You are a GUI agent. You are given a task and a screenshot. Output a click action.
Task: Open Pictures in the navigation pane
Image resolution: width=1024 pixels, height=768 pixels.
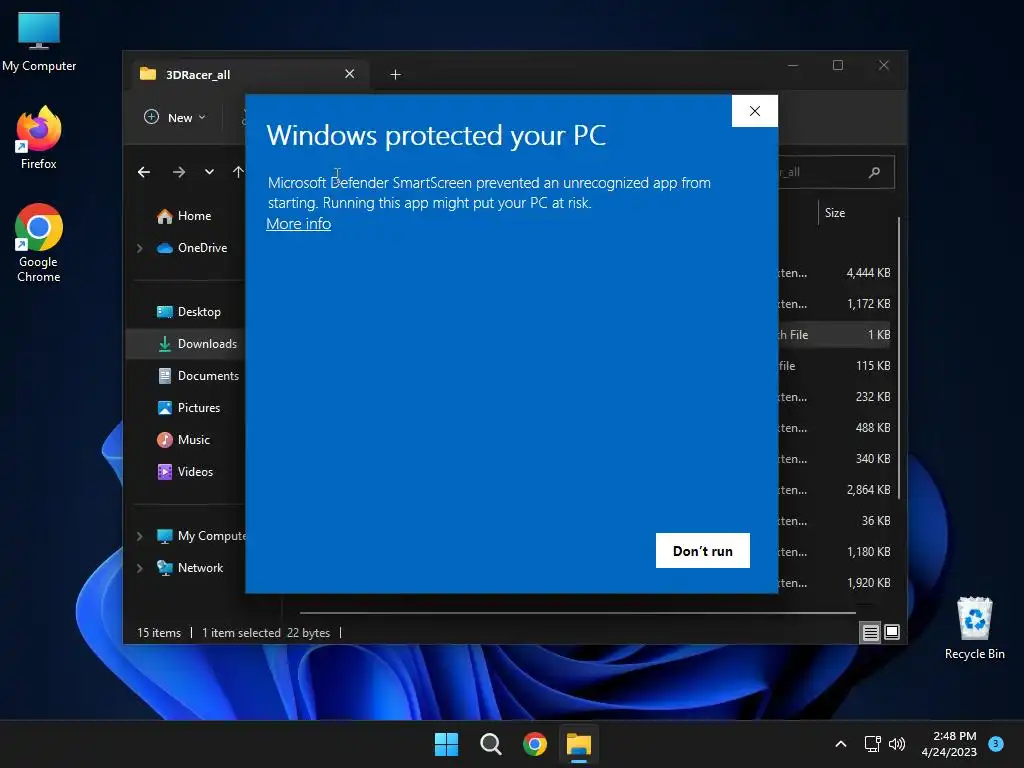tap(189, 408)
